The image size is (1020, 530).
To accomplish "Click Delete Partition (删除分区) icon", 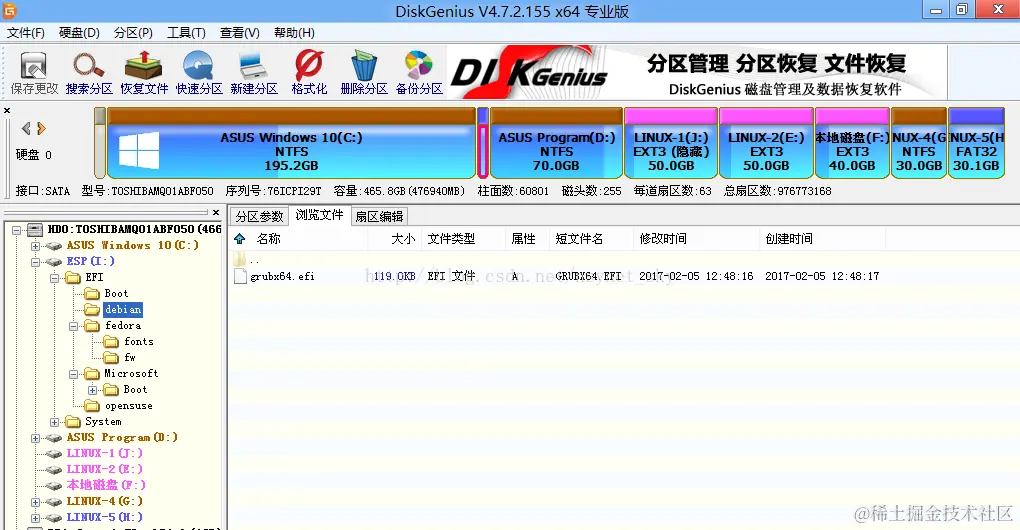I will pos(364,72).
